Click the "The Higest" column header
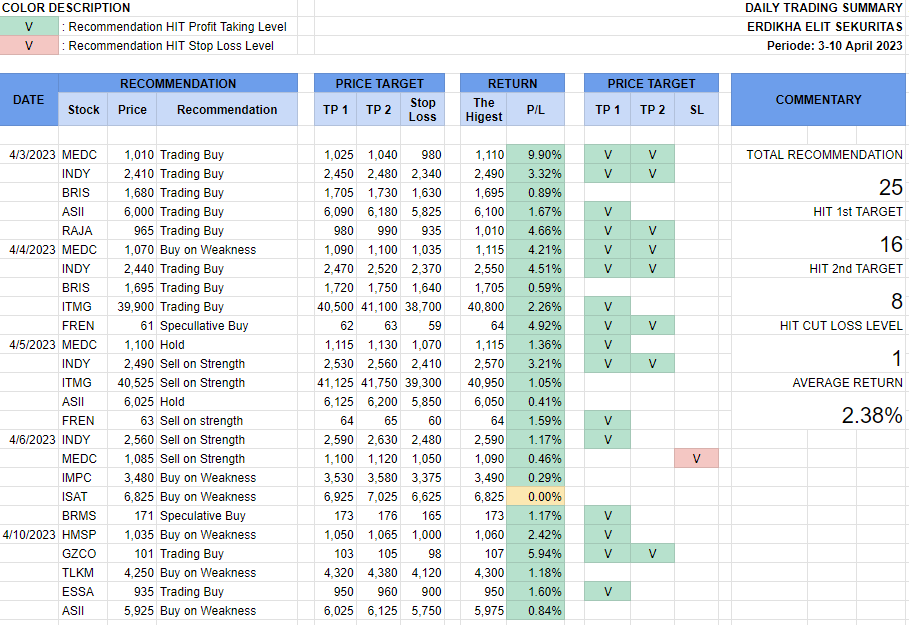 pos(483,110)
